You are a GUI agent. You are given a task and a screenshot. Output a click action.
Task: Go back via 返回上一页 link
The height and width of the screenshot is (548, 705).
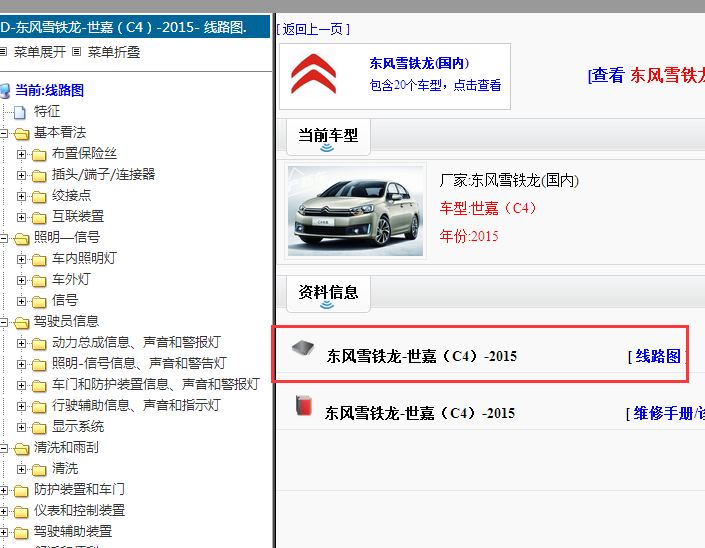click(x=313, y=29)
